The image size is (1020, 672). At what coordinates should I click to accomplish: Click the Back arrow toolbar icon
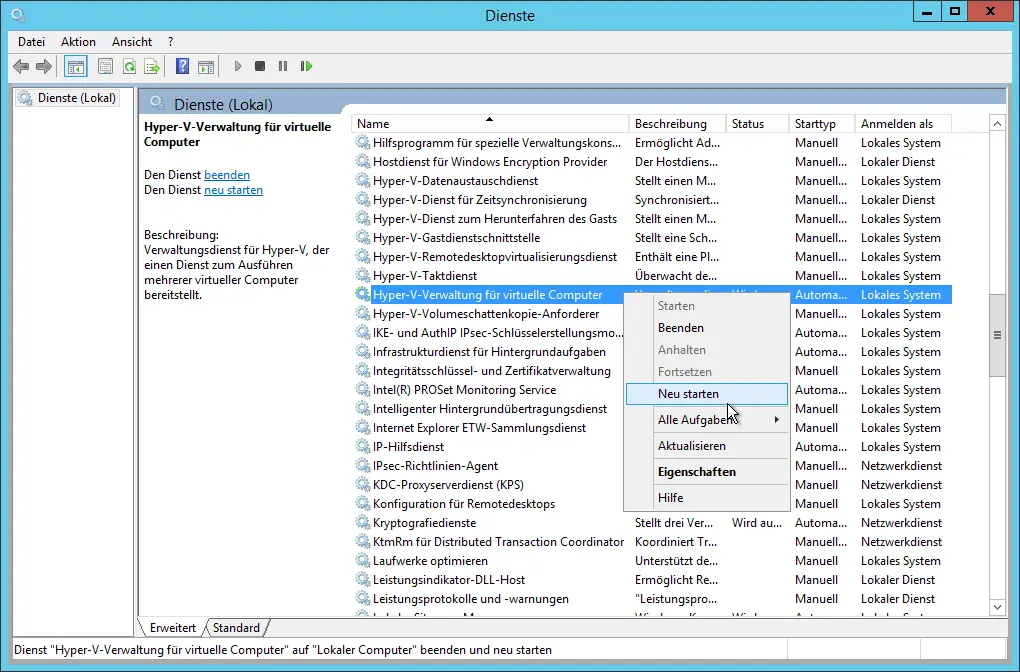click(21, 66)
